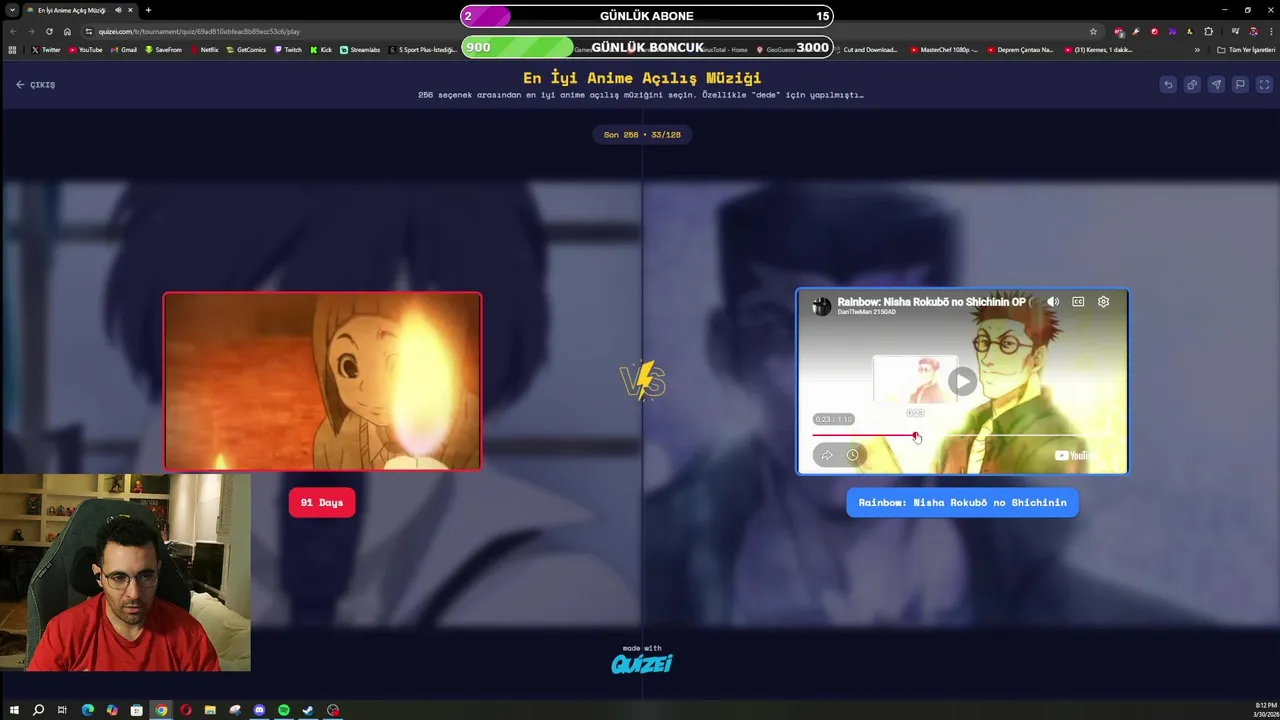Open the Twitter bookmark
The height and width of the screenshot is (720, 1280).
pos(46,50)
